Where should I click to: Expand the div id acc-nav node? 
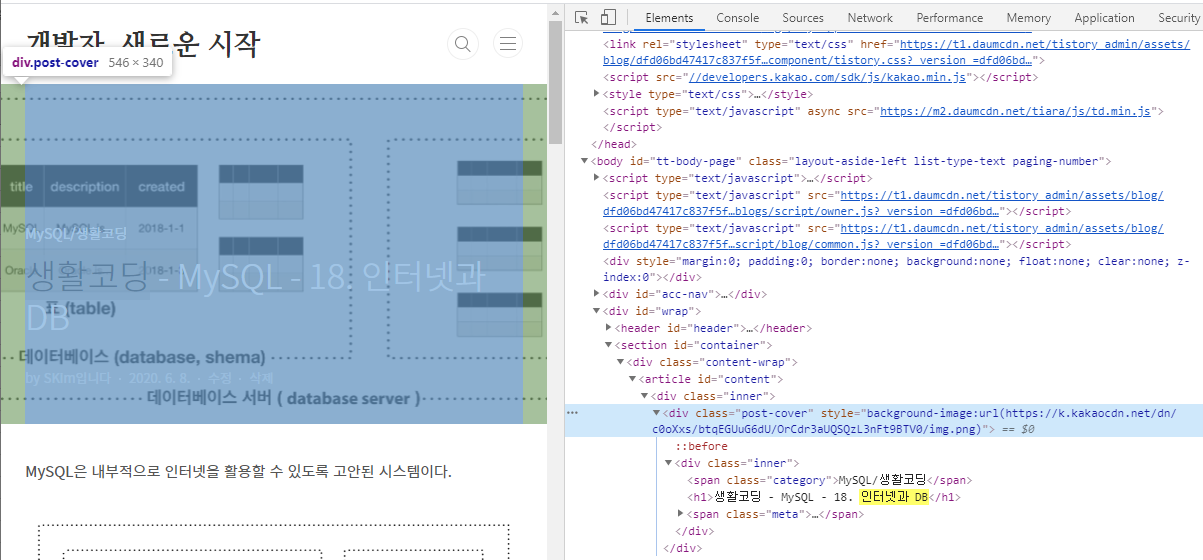tap(597, 294)
